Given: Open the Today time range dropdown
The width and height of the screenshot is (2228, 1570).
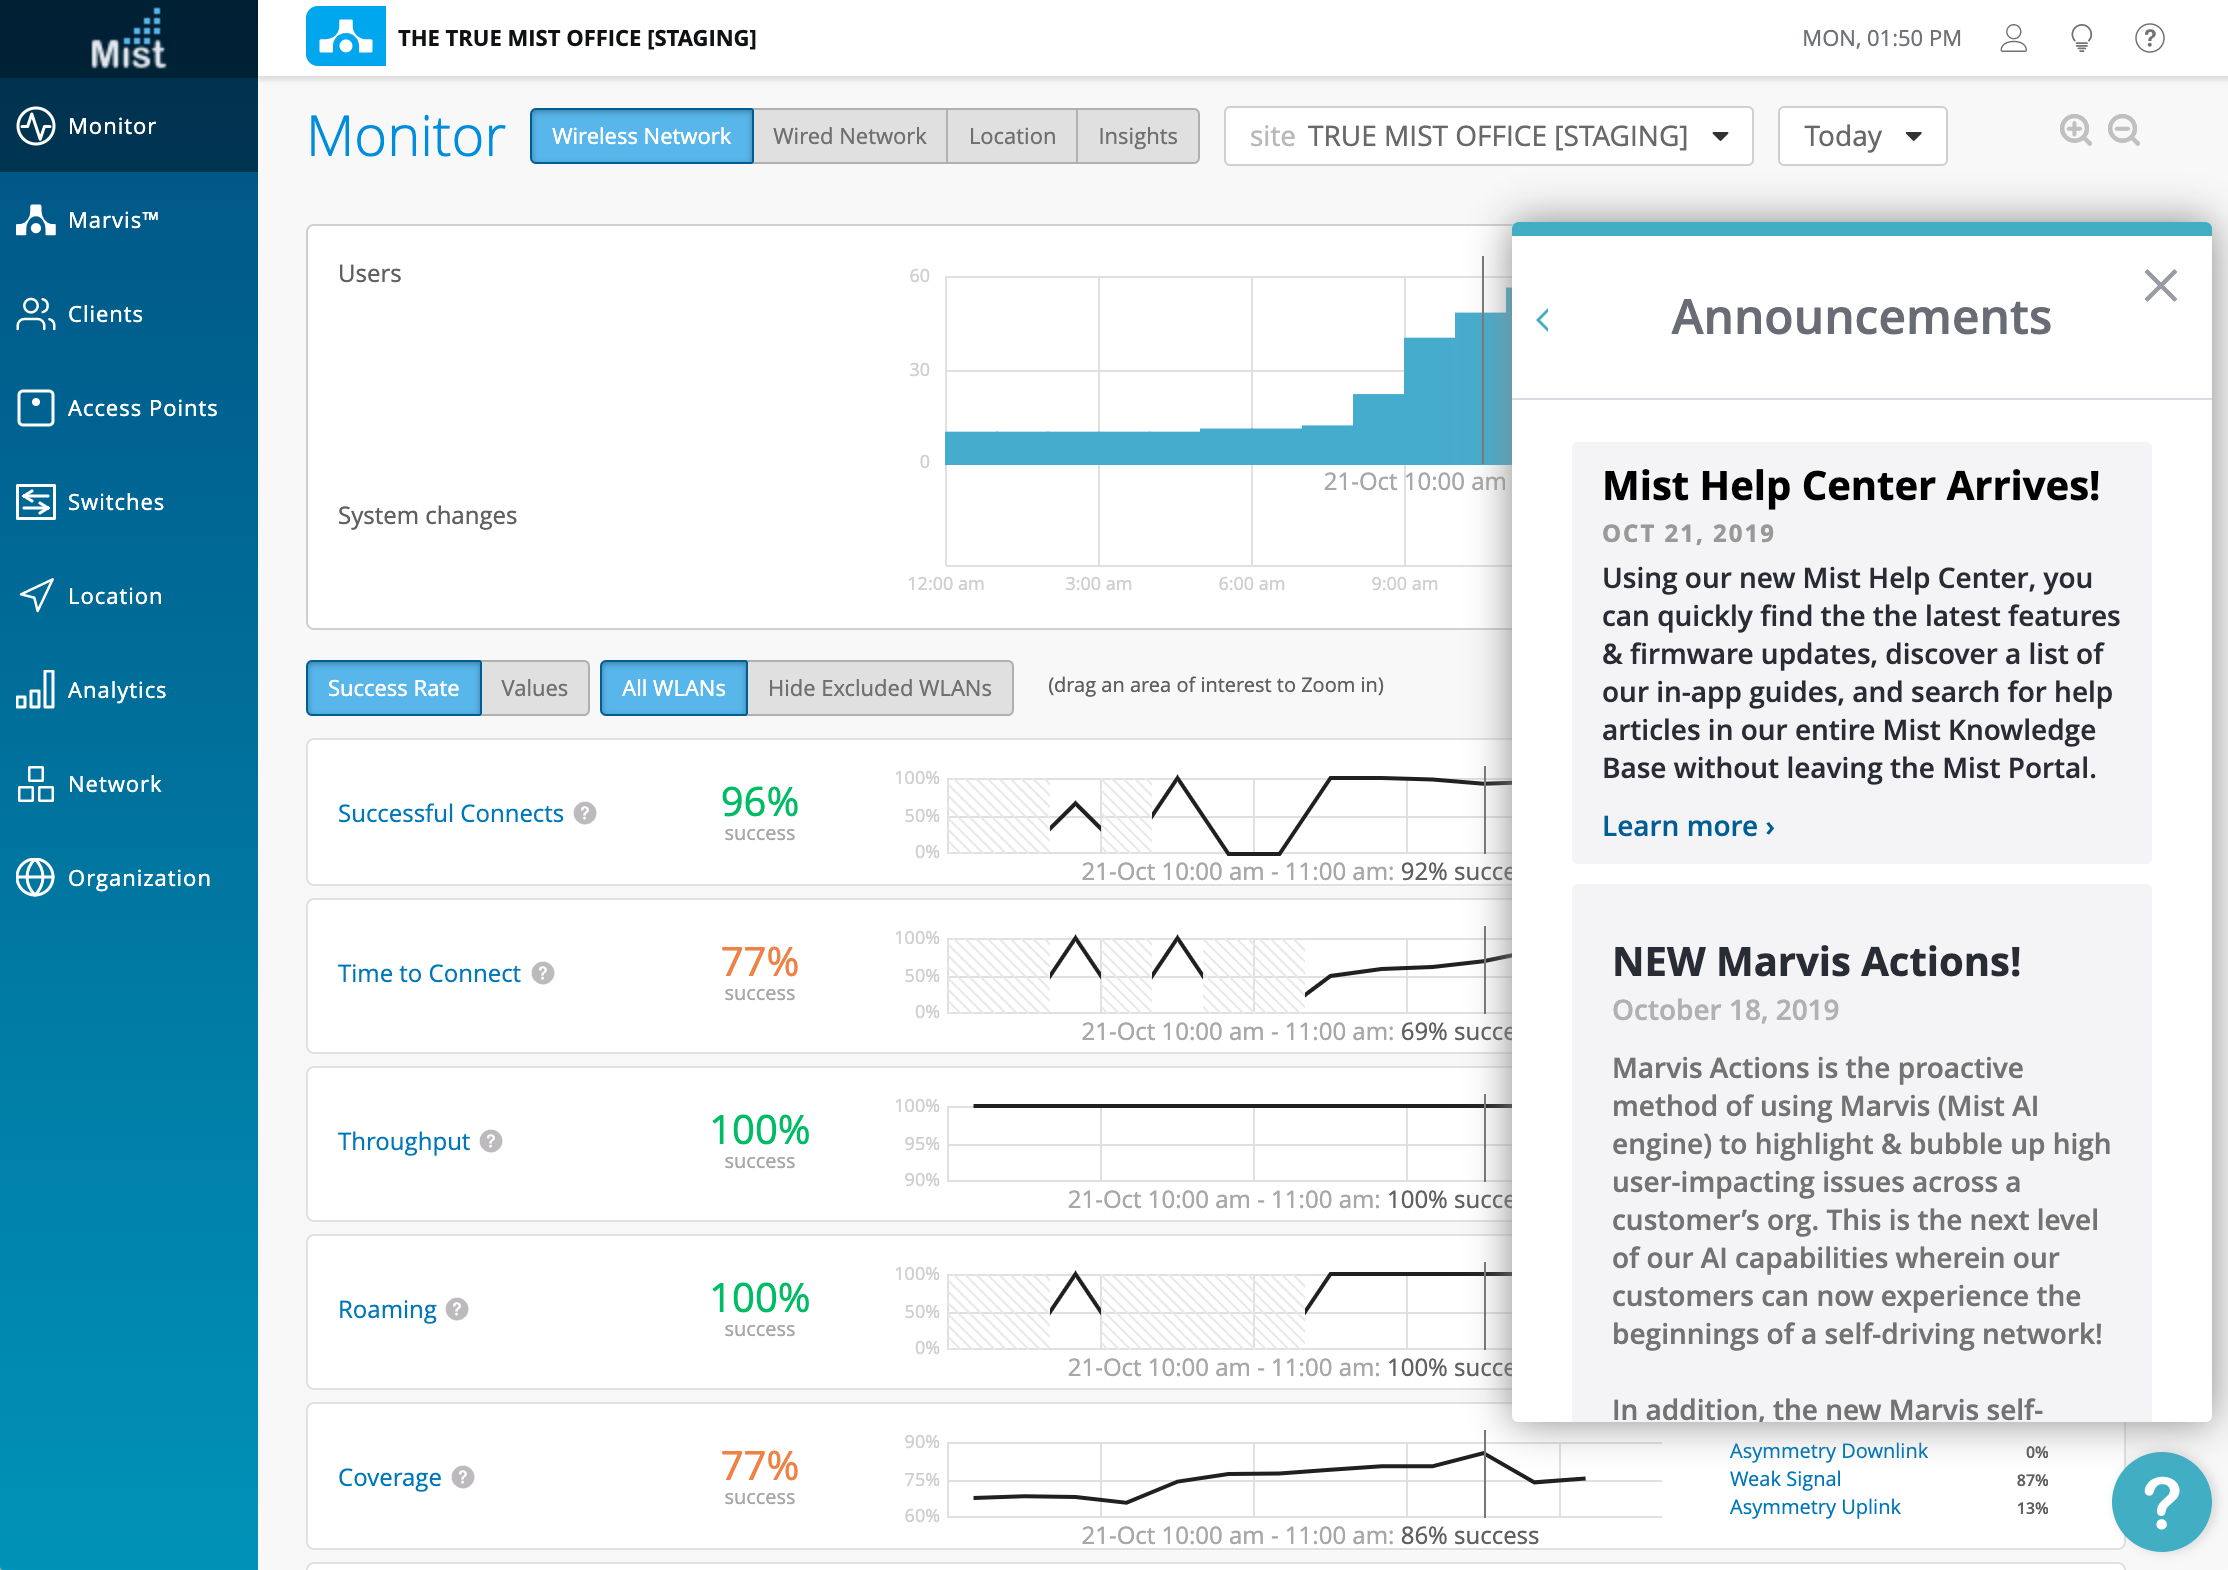Looking at the screenshot, I should click(x=1861, y=136).
